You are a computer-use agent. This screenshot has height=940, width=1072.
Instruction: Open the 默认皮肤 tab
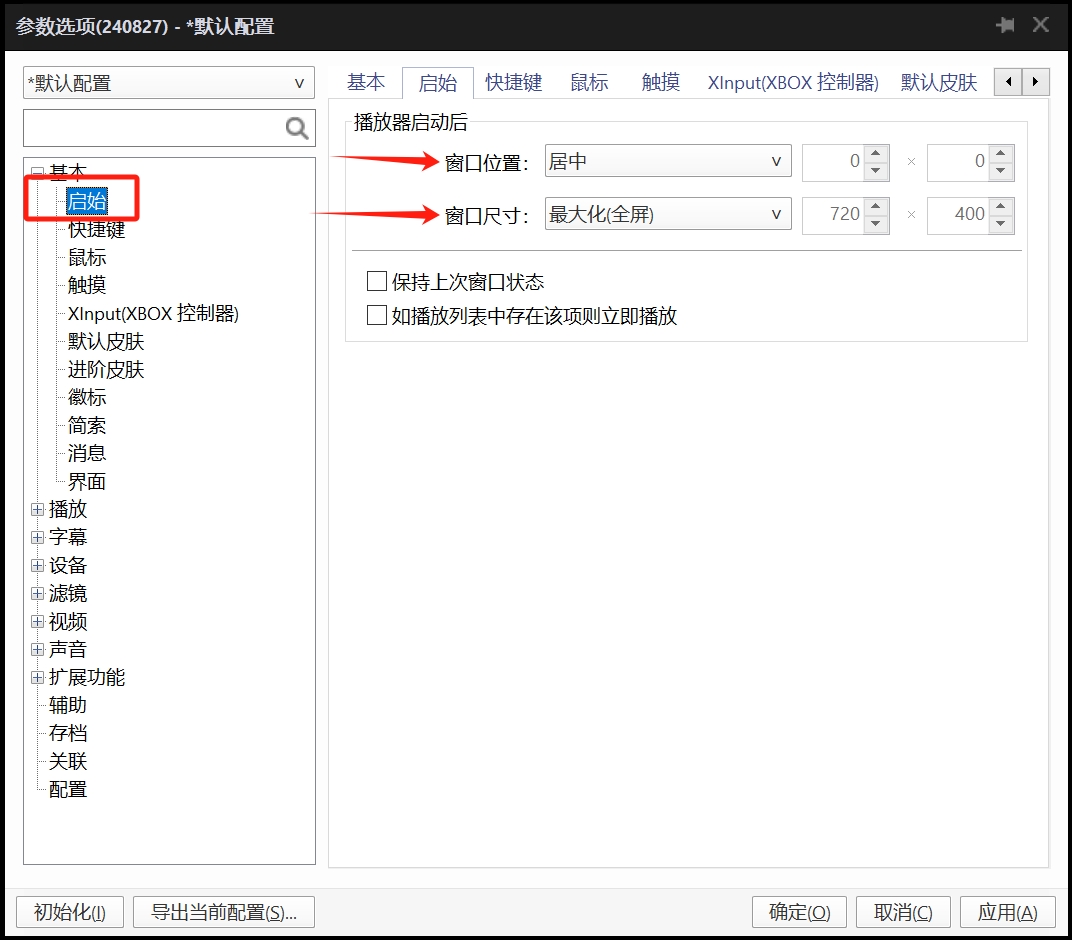click(939, 82)
